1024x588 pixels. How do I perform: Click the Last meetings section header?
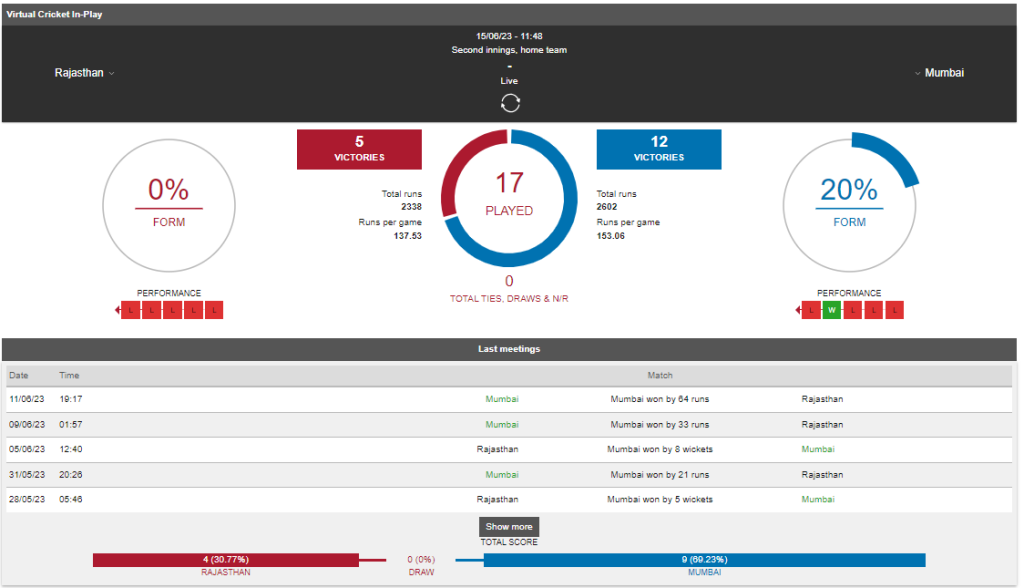click(509, 349)
